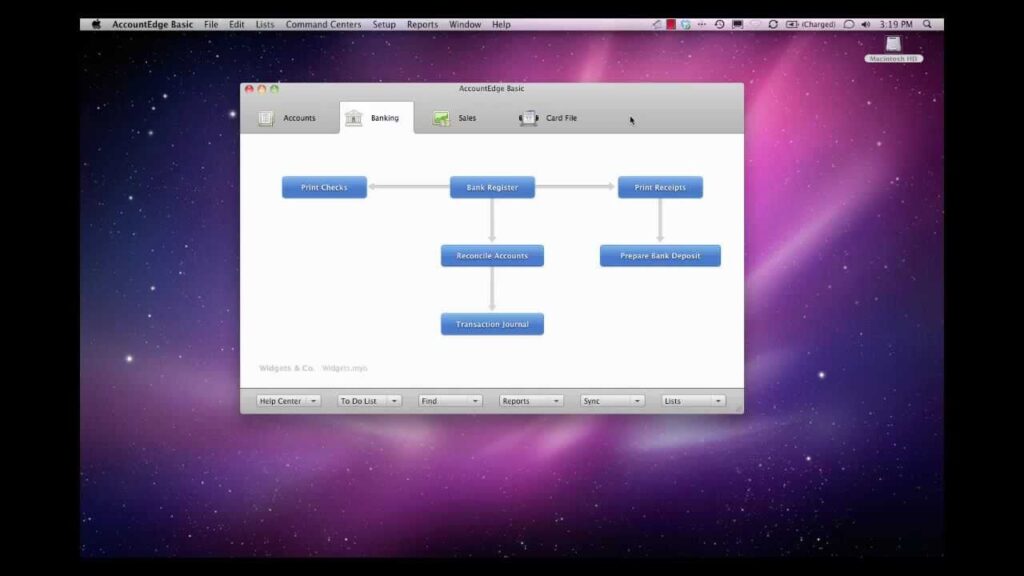Open the Accounts command center tab

coord(287,118)
